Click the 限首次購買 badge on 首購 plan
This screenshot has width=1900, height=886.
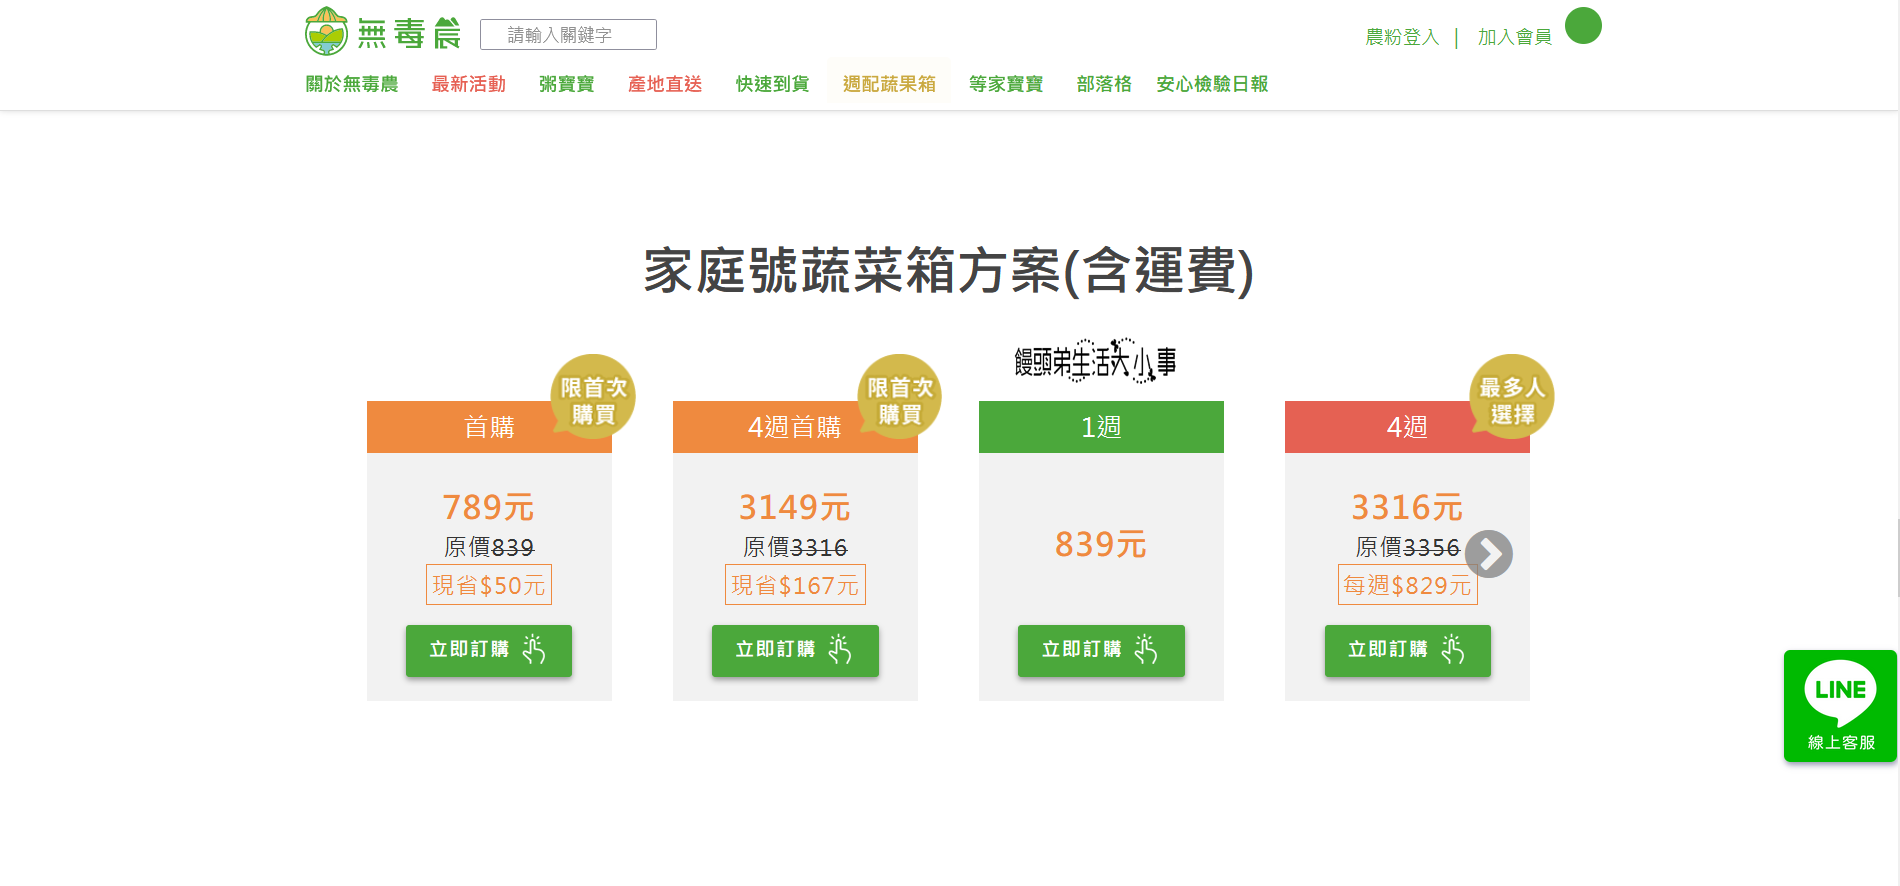coord(593,397)
